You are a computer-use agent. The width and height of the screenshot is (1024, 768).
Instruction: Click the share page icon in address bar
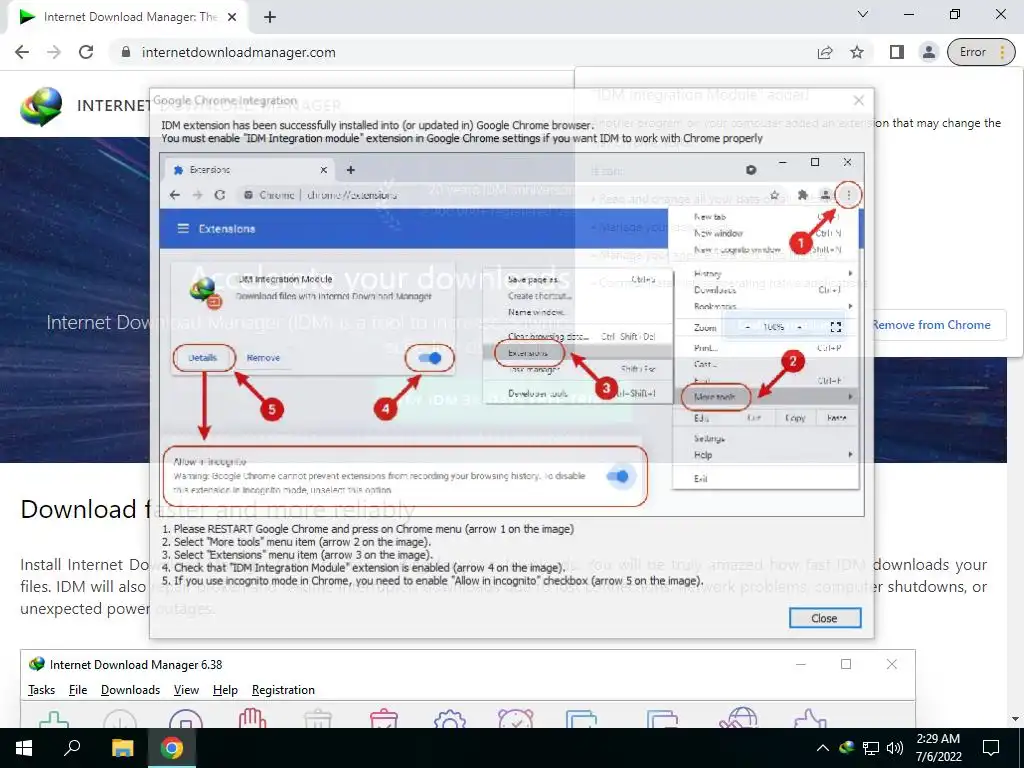(825, 52)
